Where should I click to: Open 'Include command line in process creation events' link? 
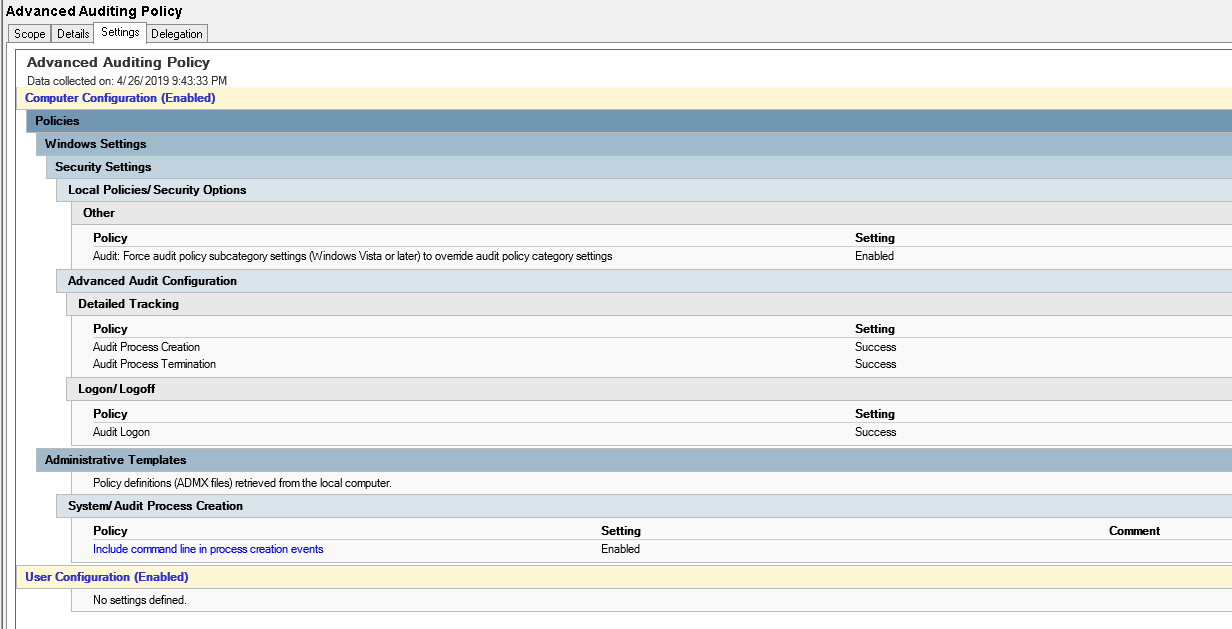pos(208,549)
